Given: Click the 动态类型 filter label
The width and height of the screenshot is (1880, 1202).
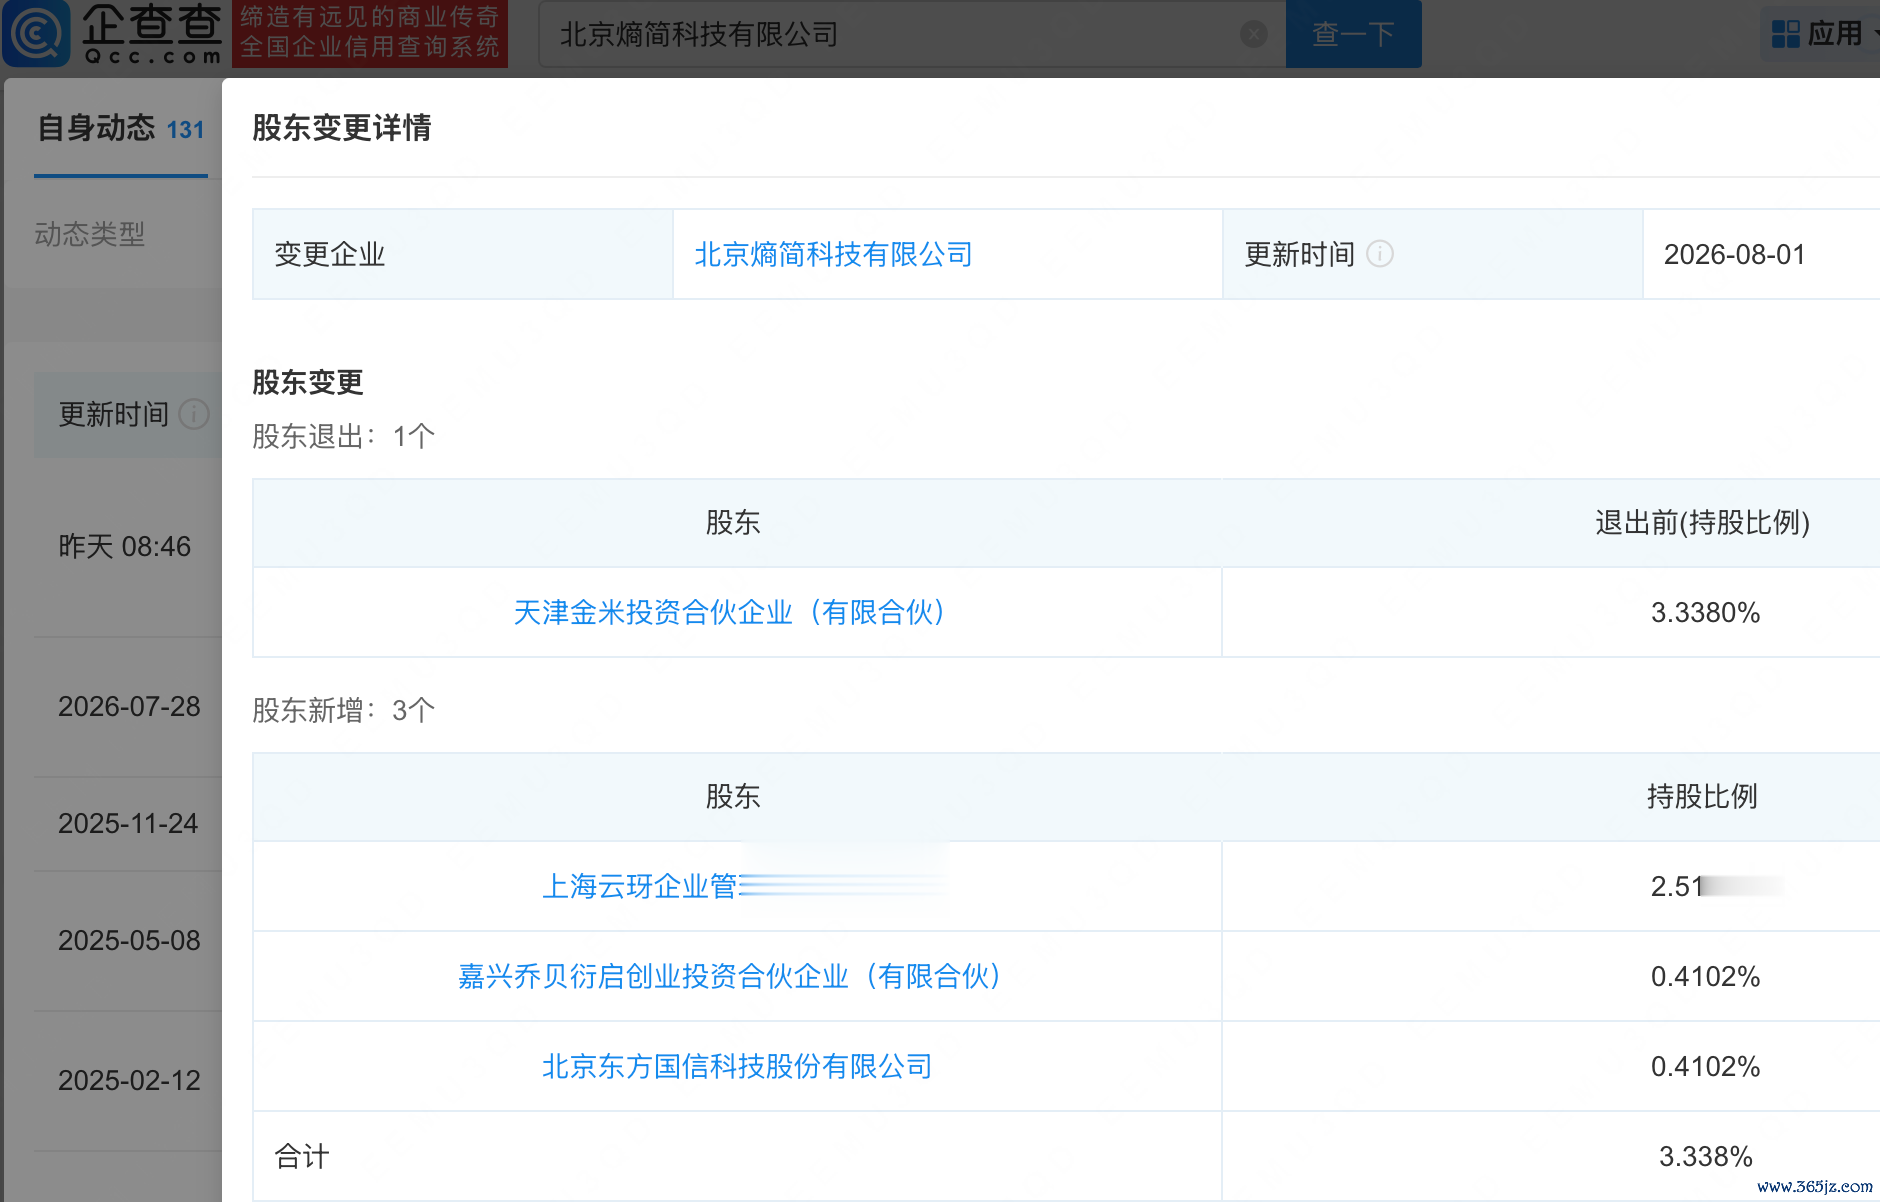Looking at the screenshot, I should coord(90,234).
